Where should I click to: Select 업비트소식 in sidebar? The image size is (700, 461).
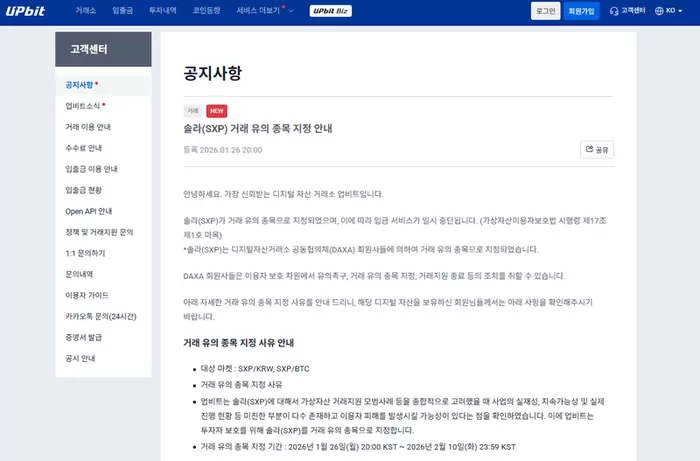click(83, 106)
